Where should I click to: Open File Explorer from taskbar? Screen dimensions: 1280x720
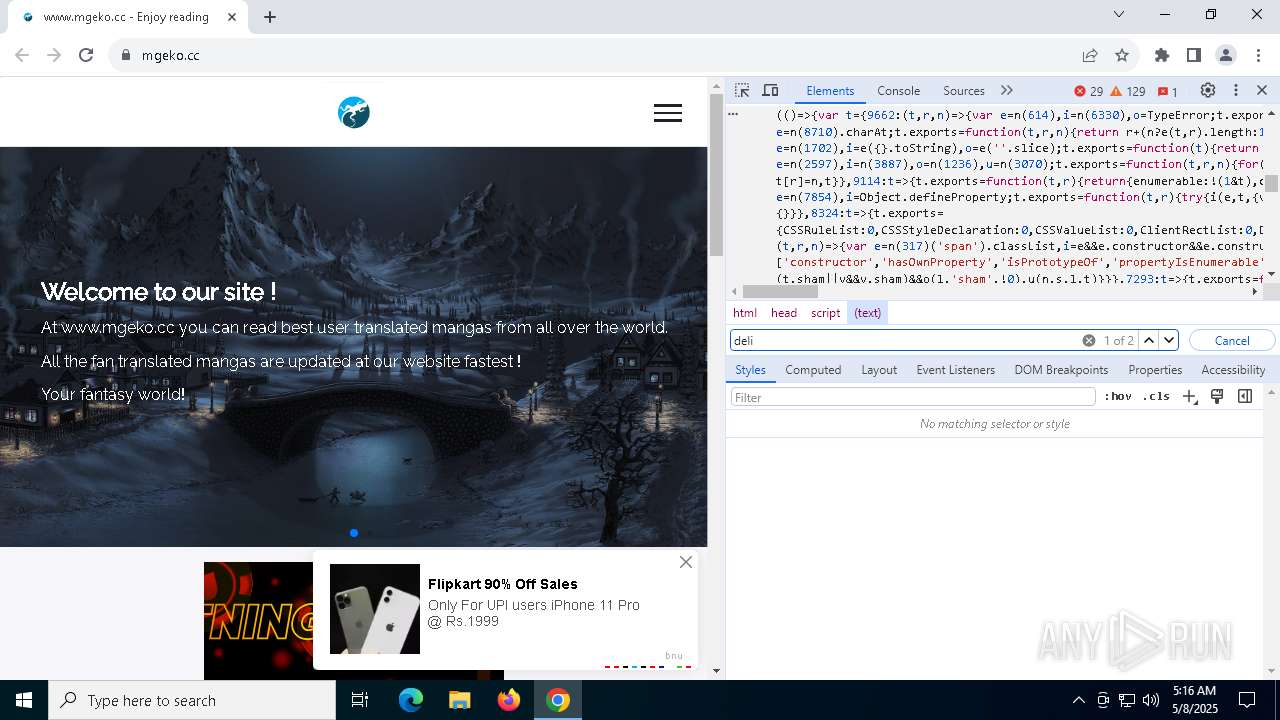[x=459, y=700]
